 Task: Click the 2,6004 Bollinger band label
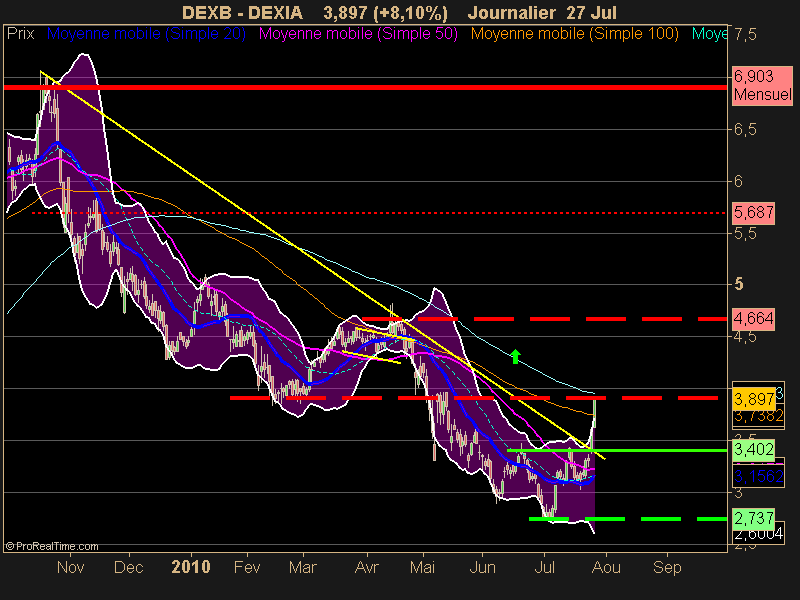tap(758, 534)
